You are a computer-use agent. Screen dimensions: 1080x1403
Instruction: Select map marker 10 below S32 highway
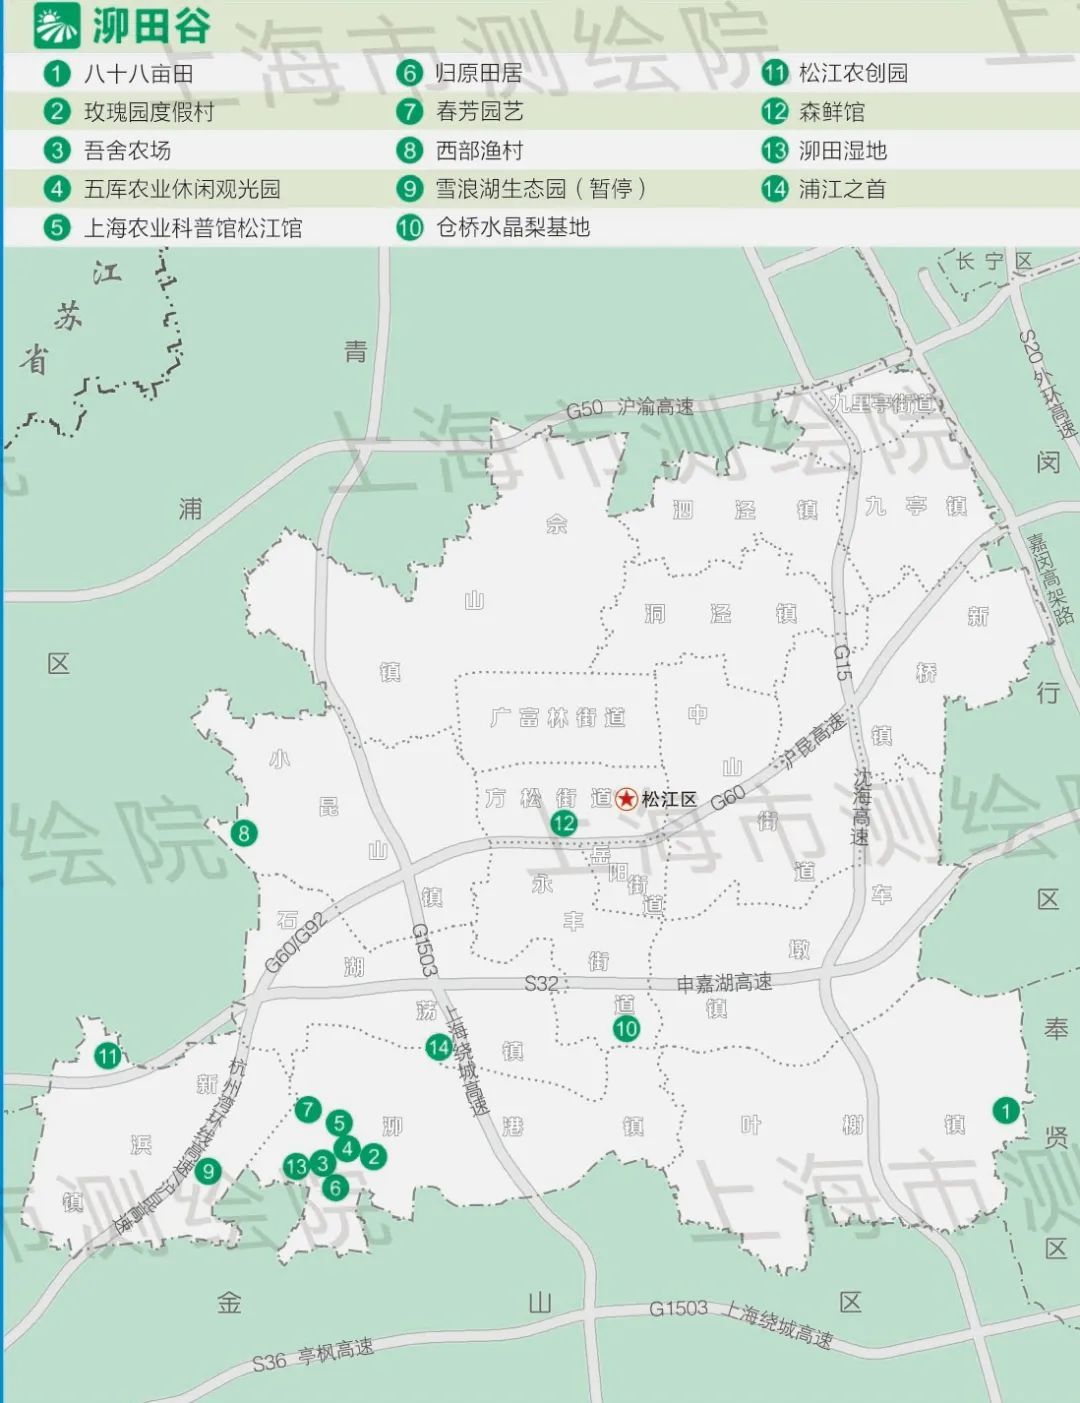click(x=626, y=1028)
